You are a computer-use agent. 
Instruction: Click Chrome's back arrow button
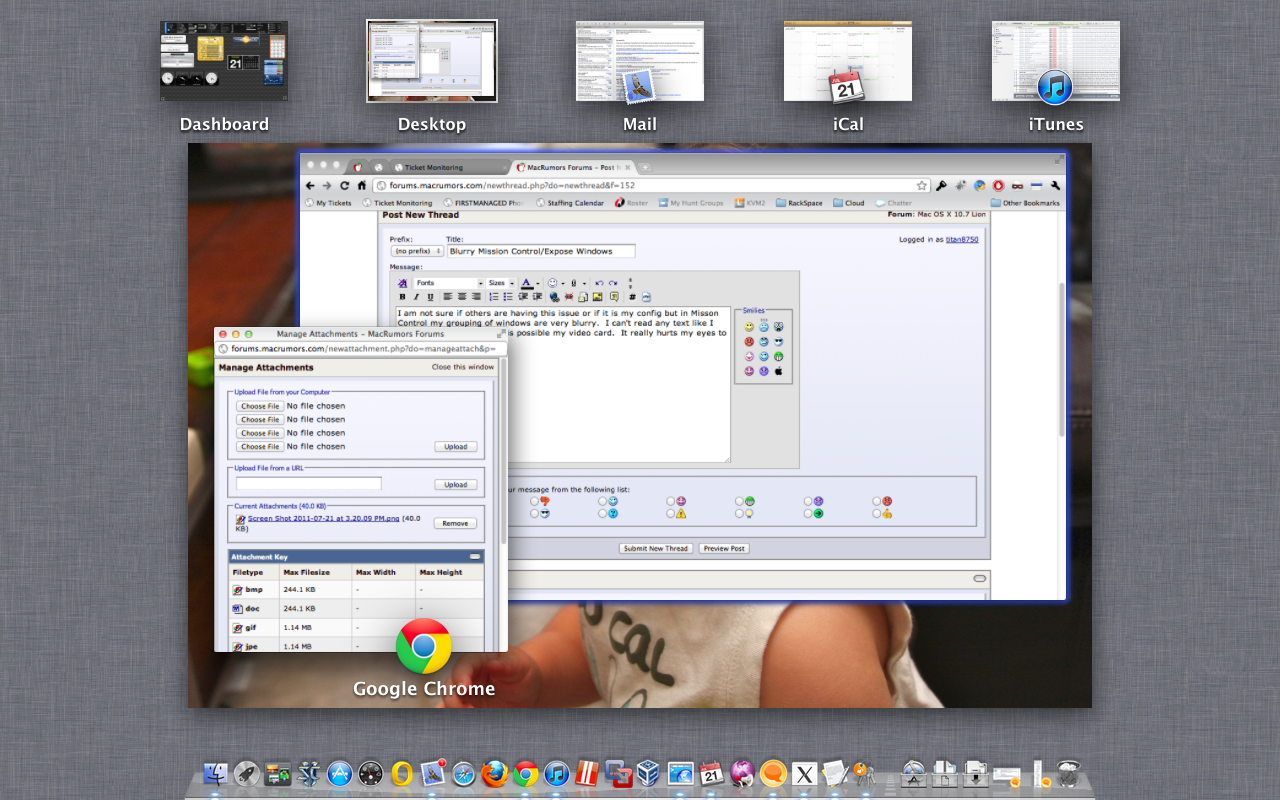pos(310,185)
